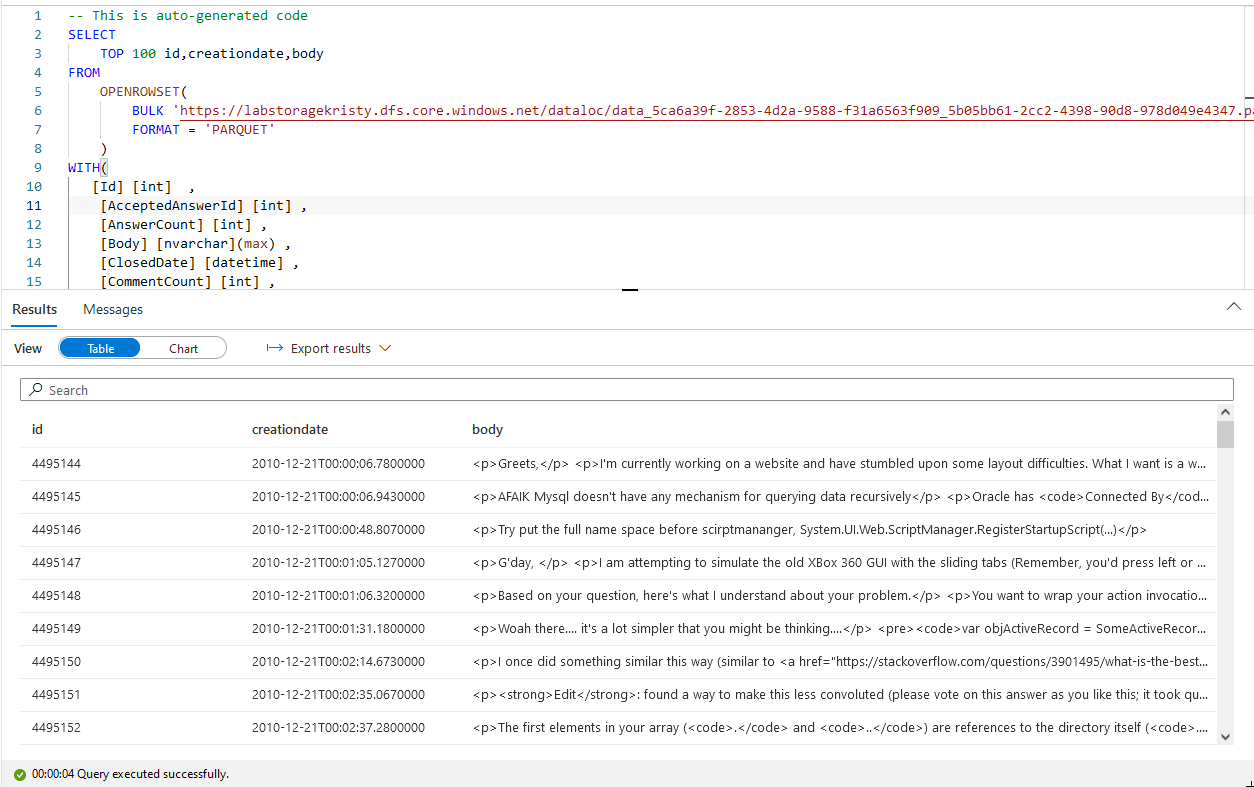Collapse the results pane with the chevron
The image size is (1254, 787).
[x=1233, y=308]
